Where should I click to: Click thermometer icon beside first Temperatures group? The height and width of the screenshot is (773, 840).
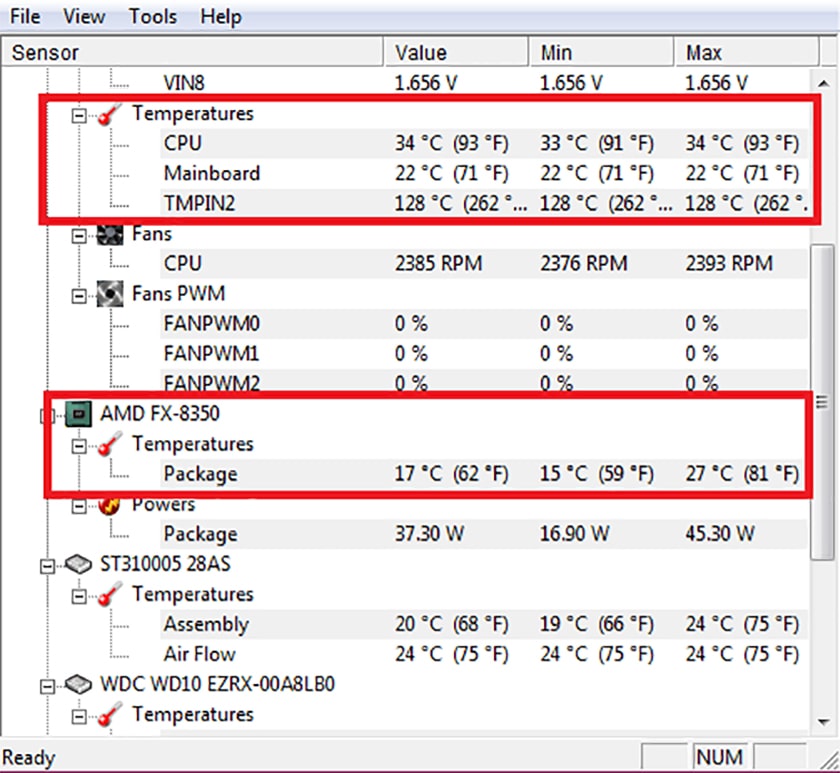110,114
